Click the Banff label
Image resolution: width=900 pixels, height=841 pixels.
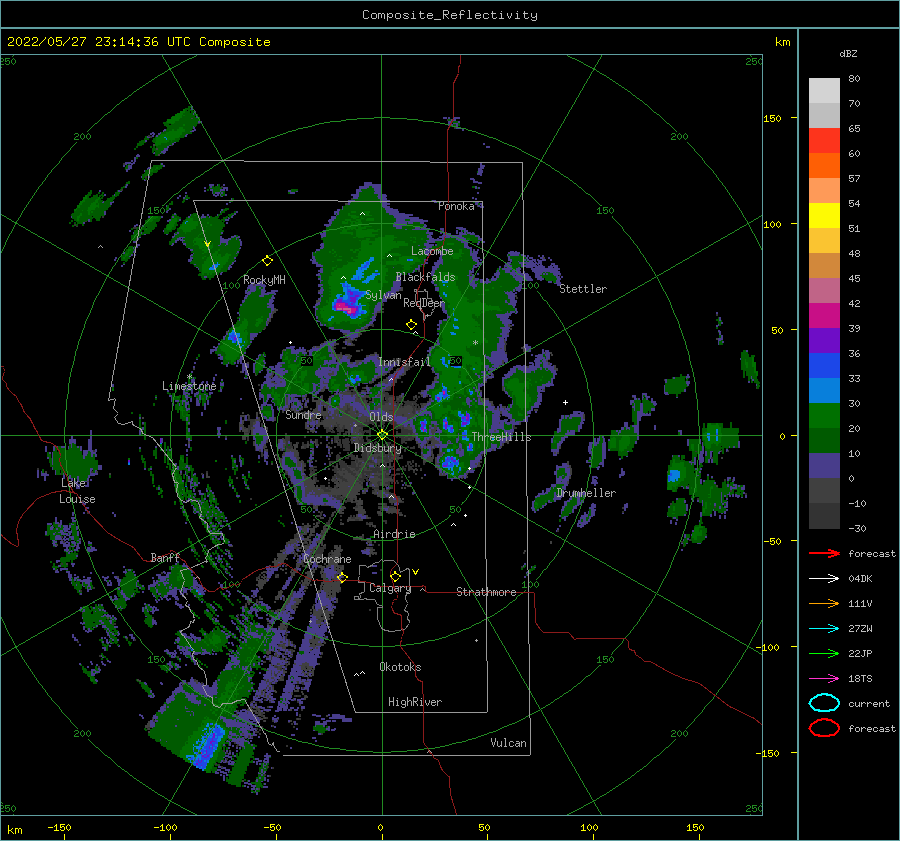pyautogui.click(x=165, y=557)
